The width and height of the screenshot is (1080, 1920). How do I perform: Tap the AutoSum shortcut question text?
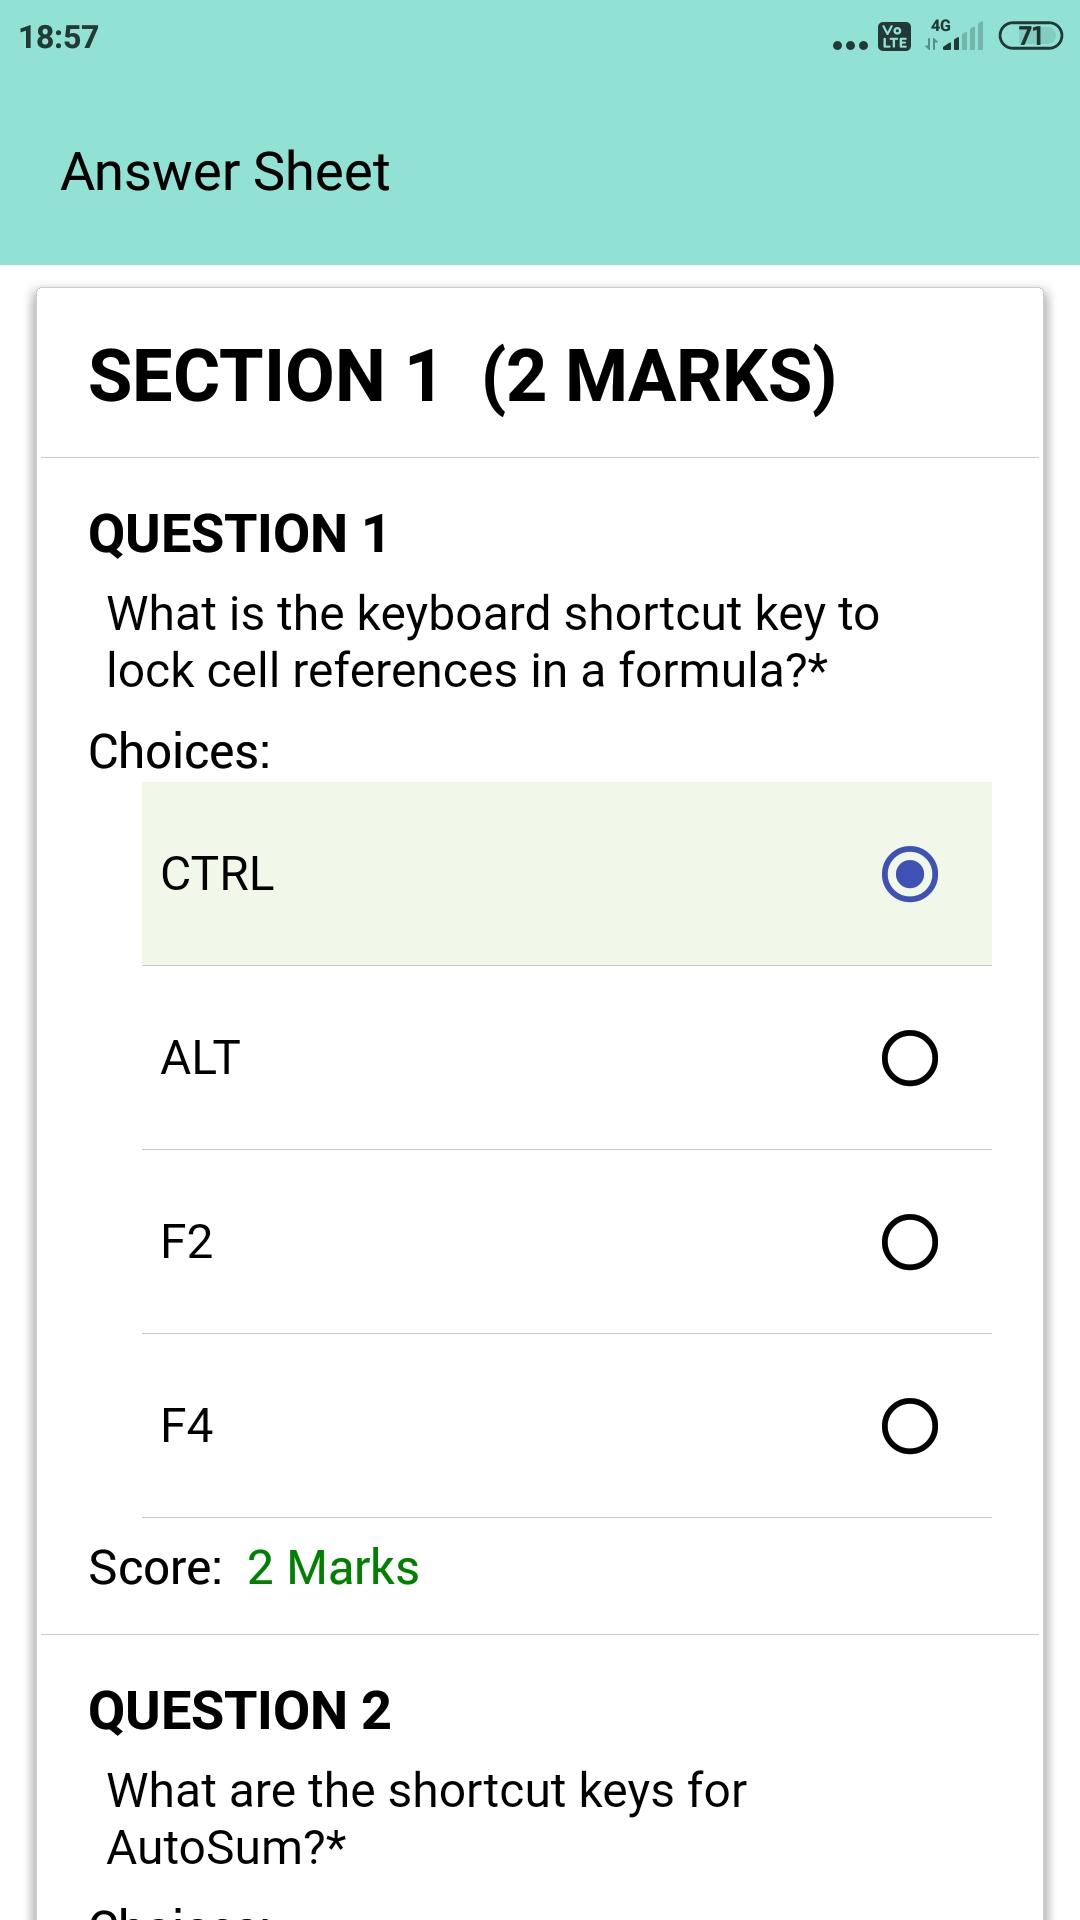427,1819
